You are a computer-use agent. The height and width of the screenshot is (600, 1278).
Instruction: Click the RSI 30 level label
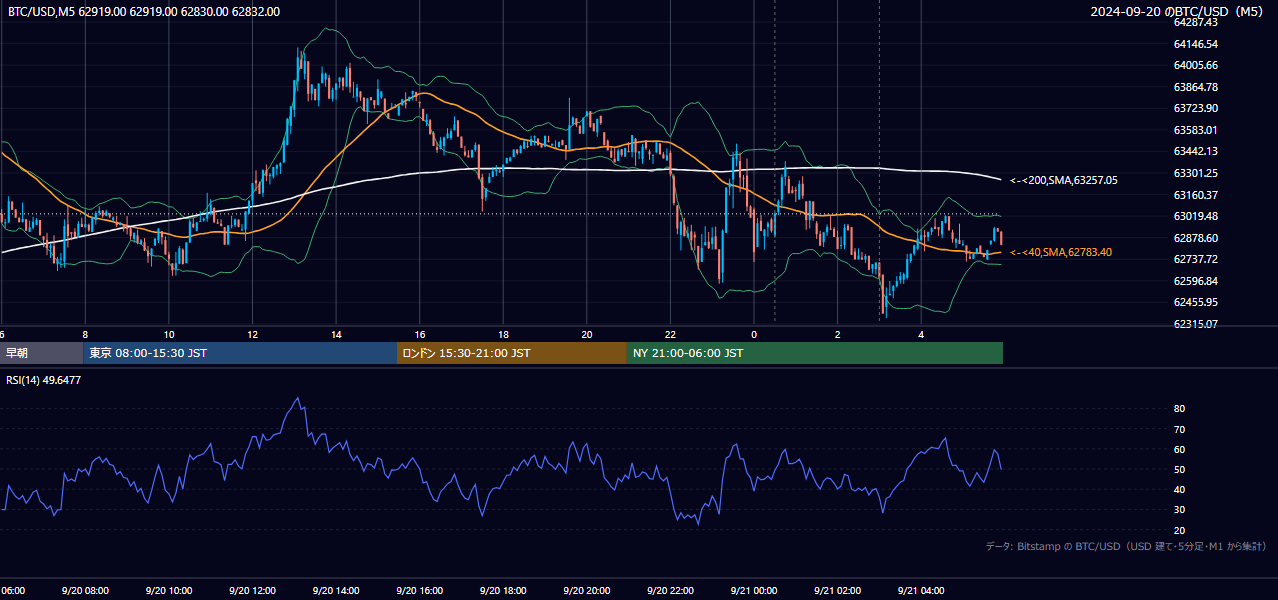(x=1179, y=510)
